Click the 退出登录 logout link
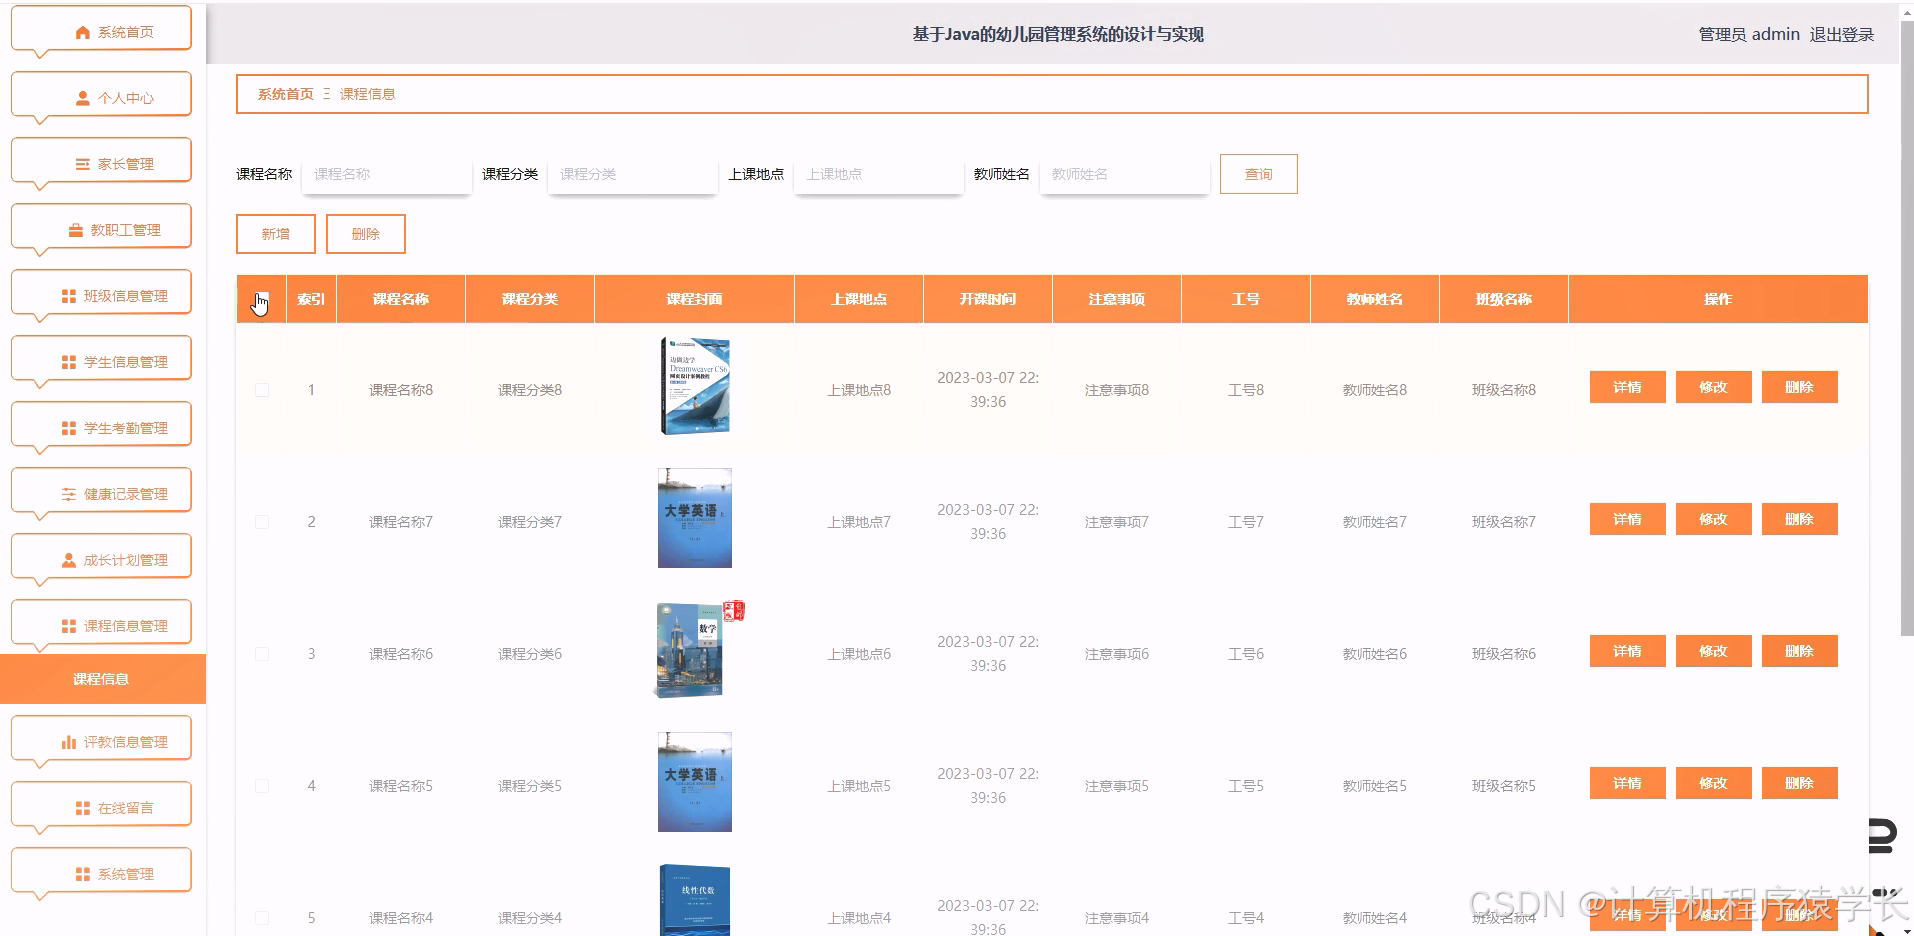1914x936 pixels. pyautogui.click(x=1842, y=33)
